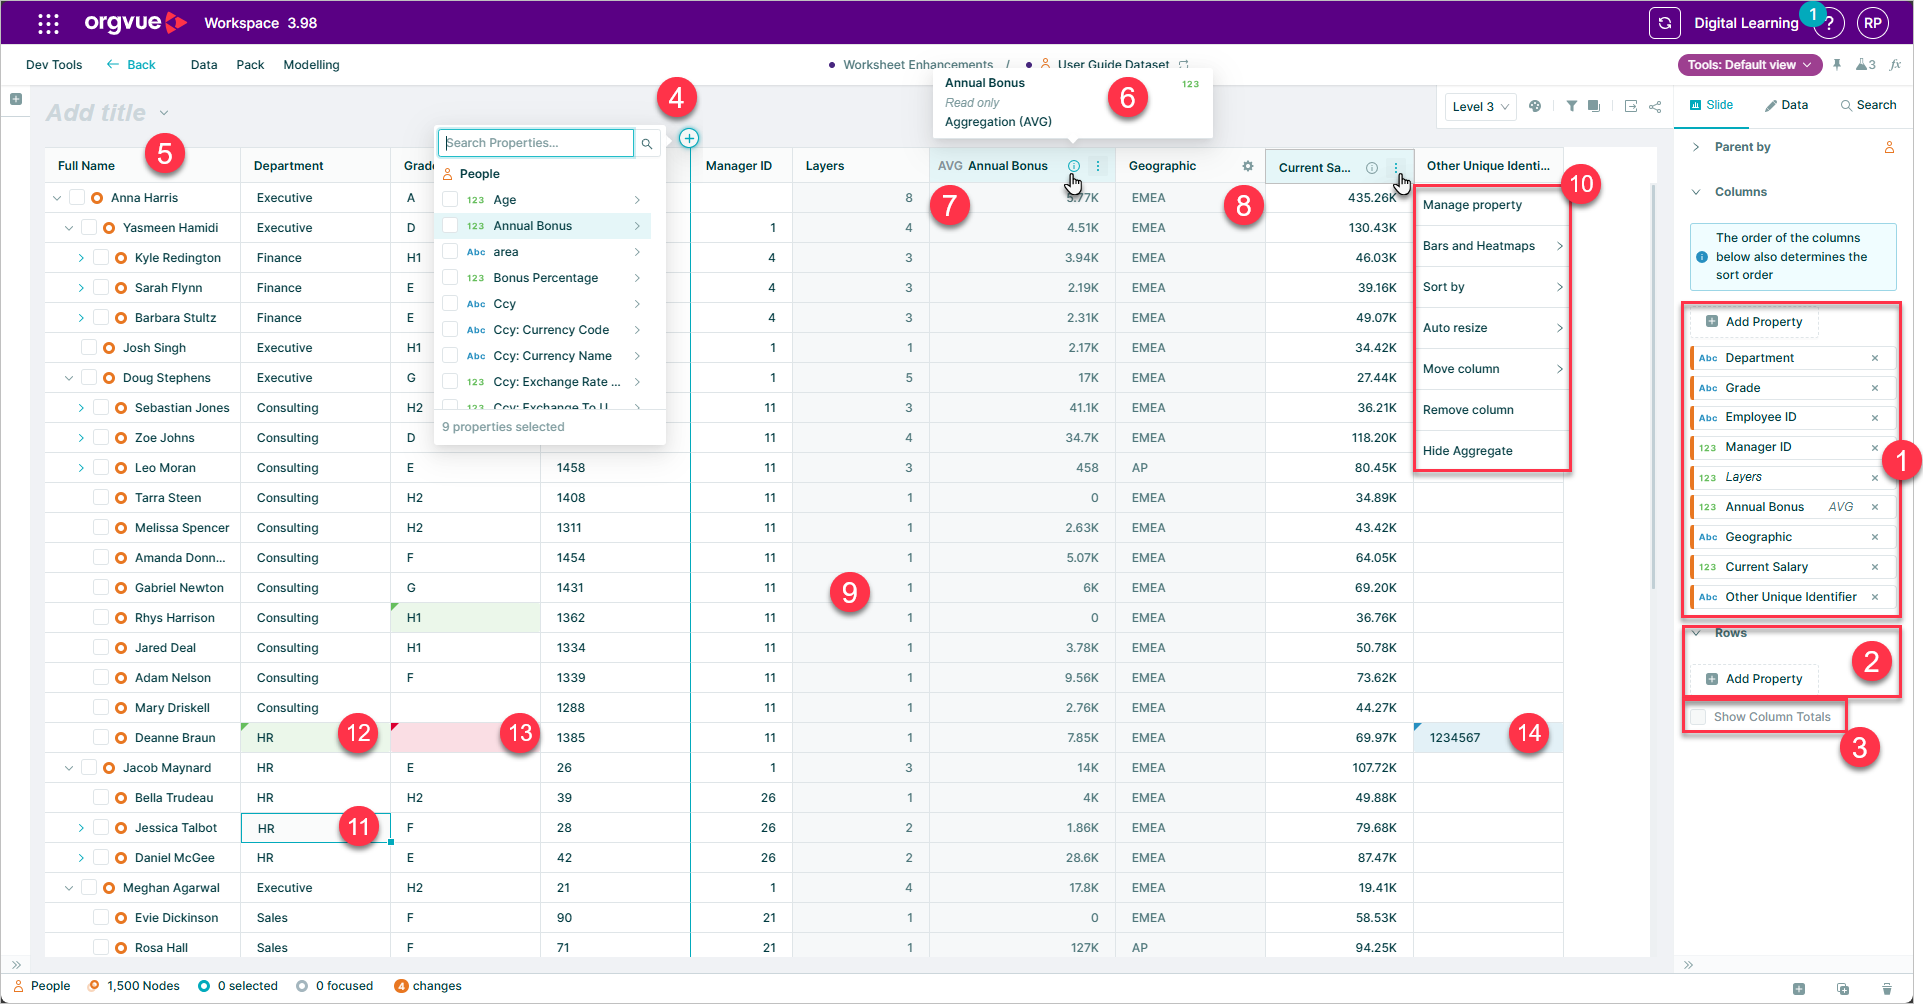Open the Level 3 dropdown
Image resolution: width=1923 pixels, height=1004 pixels.
click(1480, 107)
